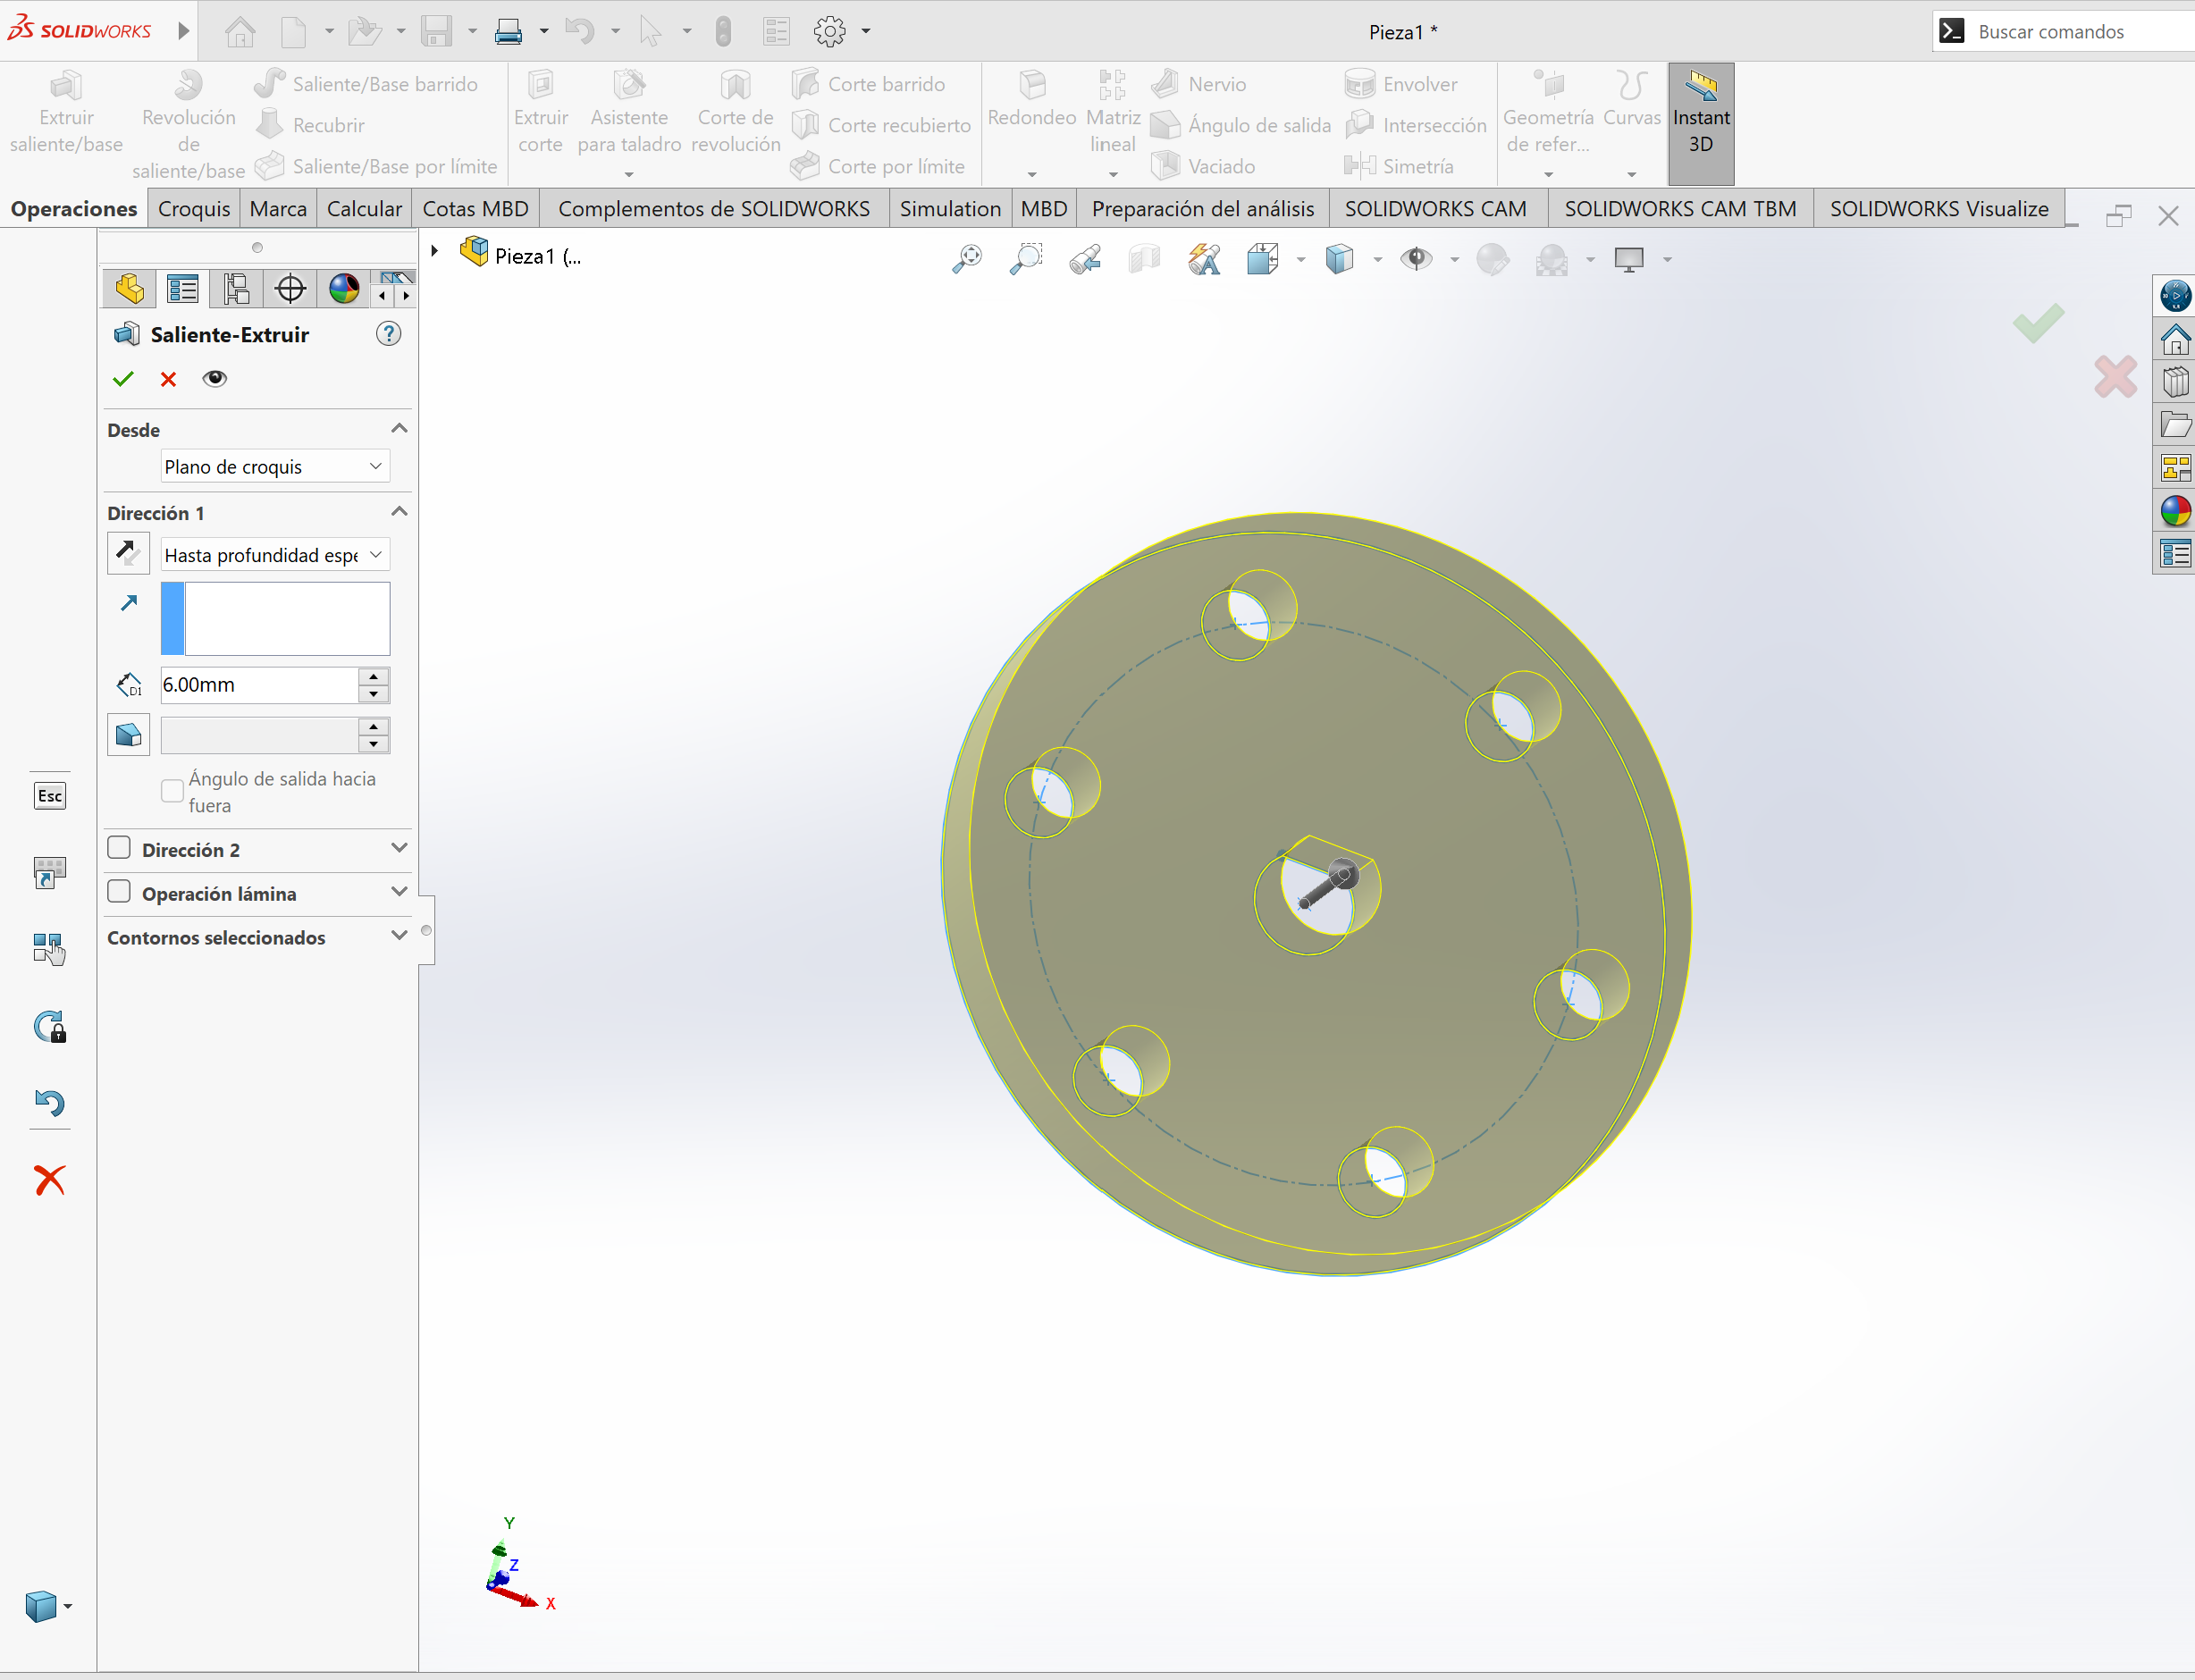Expand the Pieza1 flyout tree arrow

(434, 251)
